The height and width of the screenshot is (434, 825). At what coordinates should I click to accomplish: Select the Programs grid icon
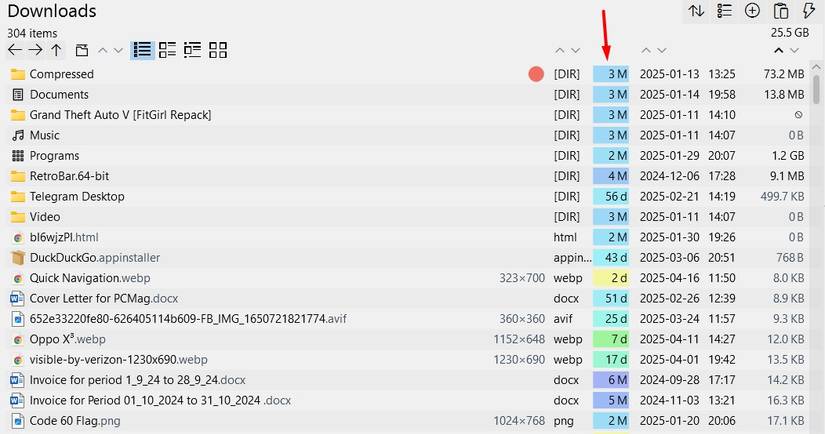18,156
